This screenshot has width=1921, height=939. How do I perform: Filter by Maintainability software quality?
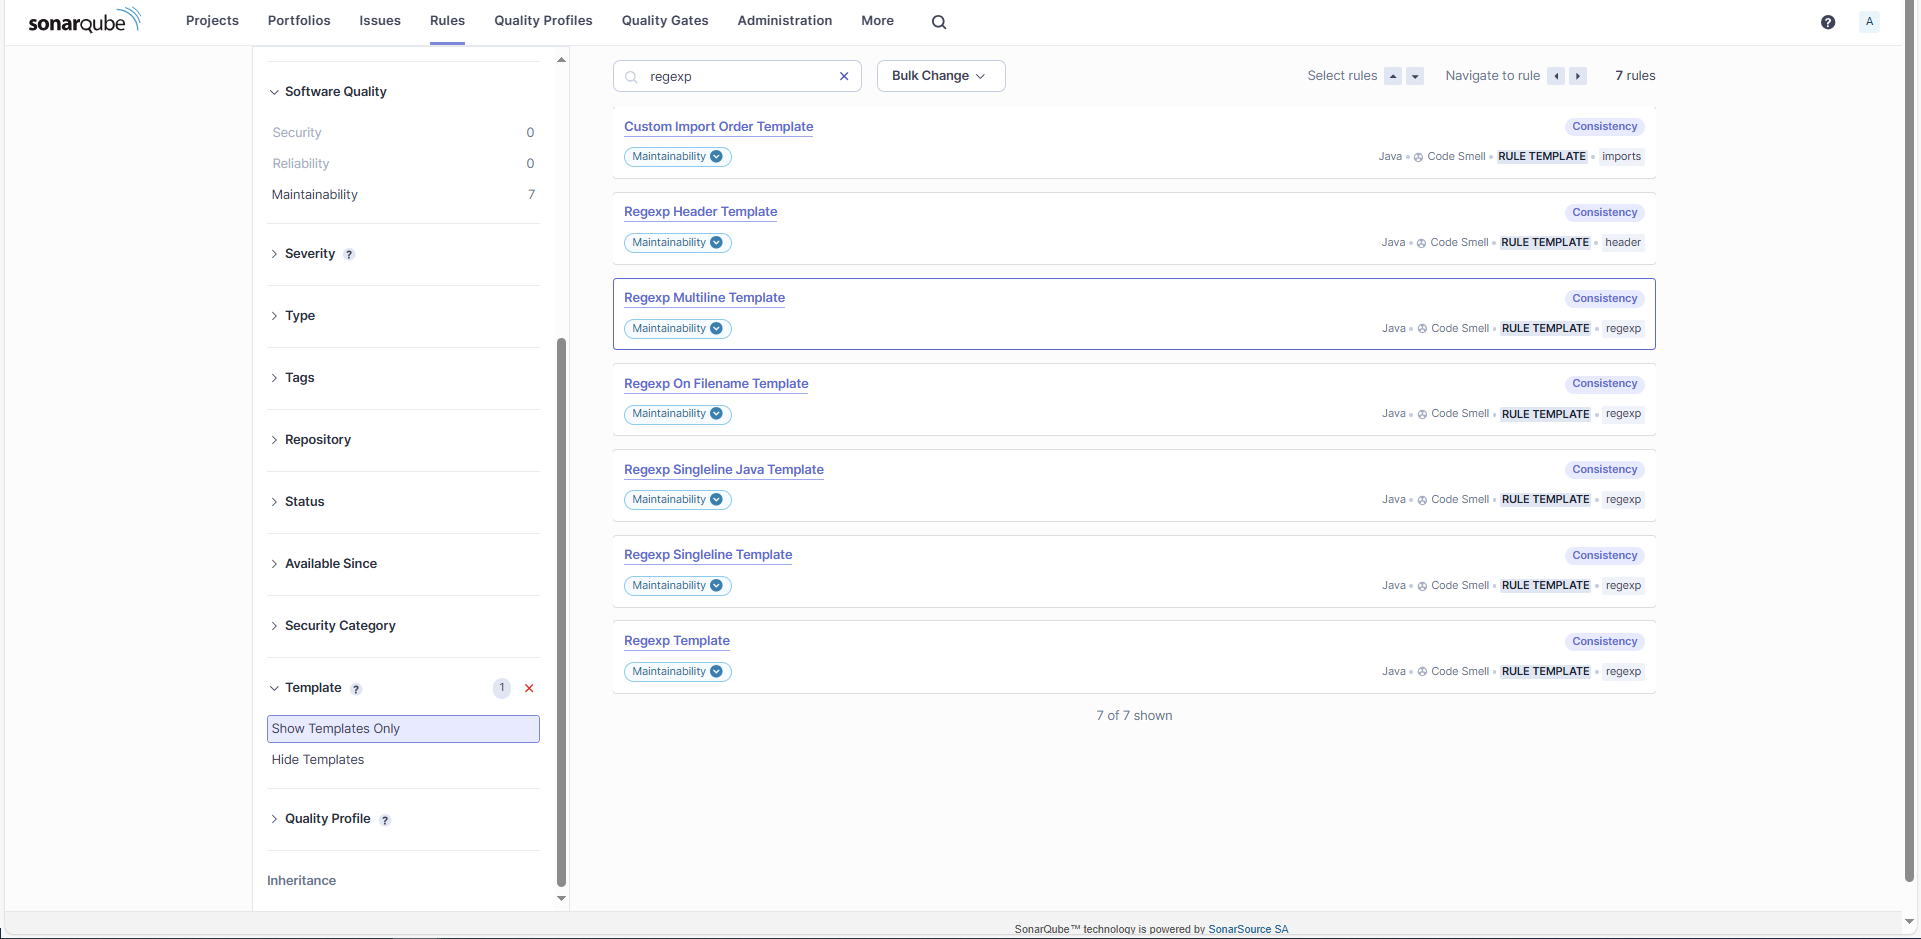point(403,195)
